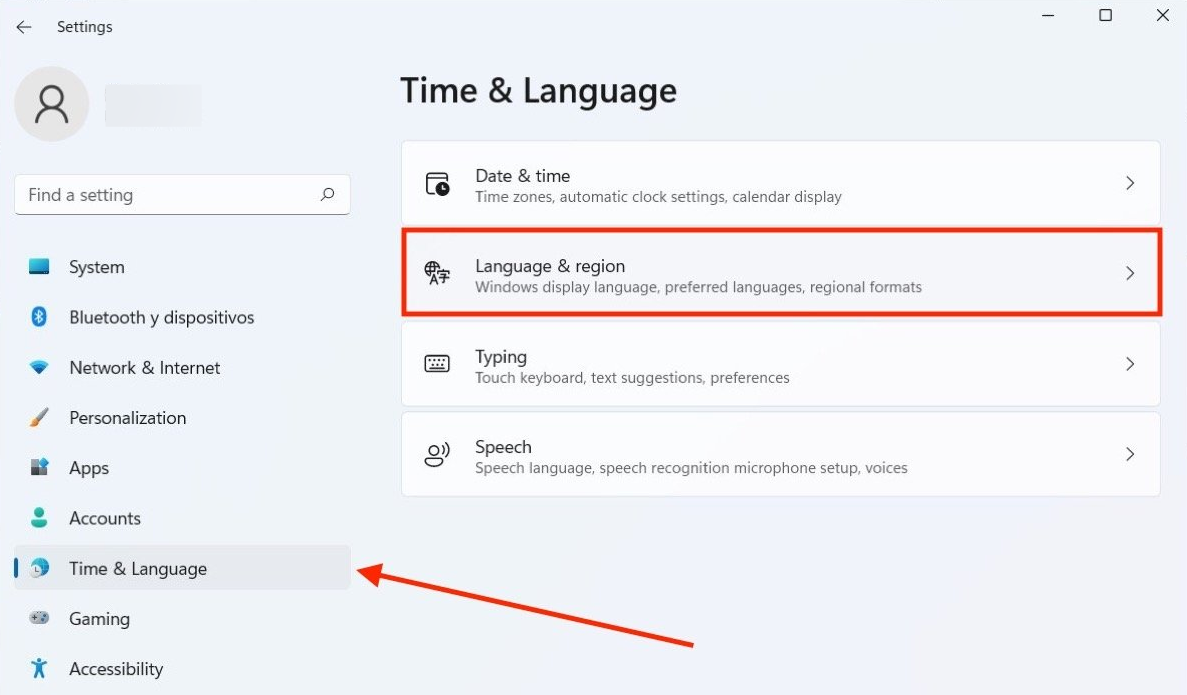The height and width of the screenshot is (695, 1187).
Task: Click the Apps icon in sidebar
Action: click(x=39, y=468)
